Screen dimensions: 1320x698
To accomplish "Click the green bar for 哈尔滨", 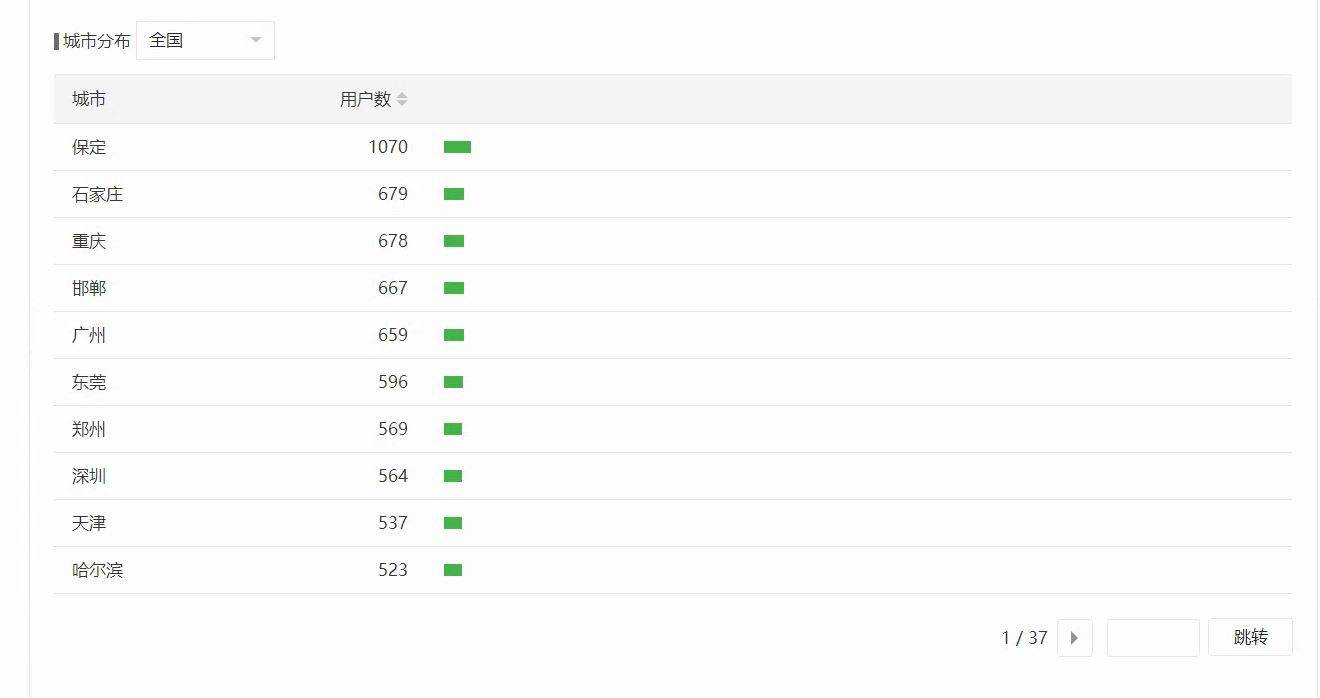I will pos(453,570).
